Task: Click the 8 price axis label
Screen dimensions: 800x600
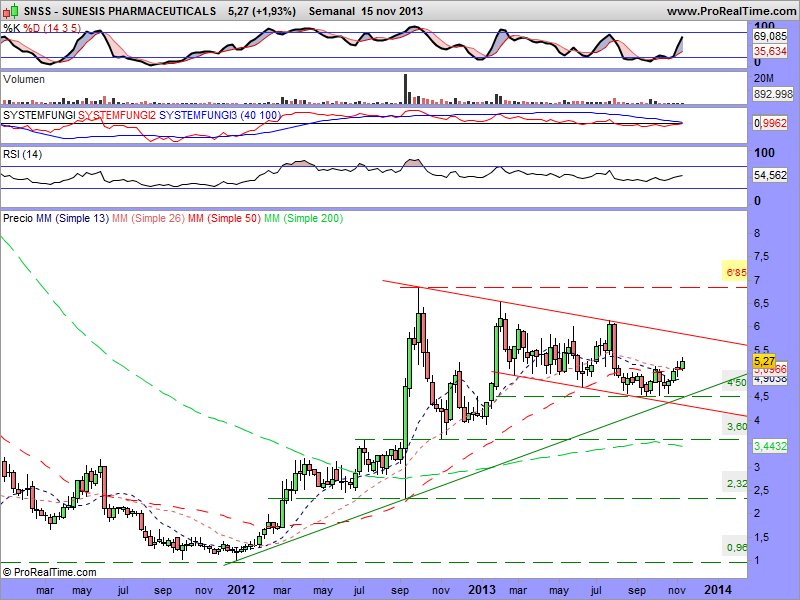Action: pos(757,233)
